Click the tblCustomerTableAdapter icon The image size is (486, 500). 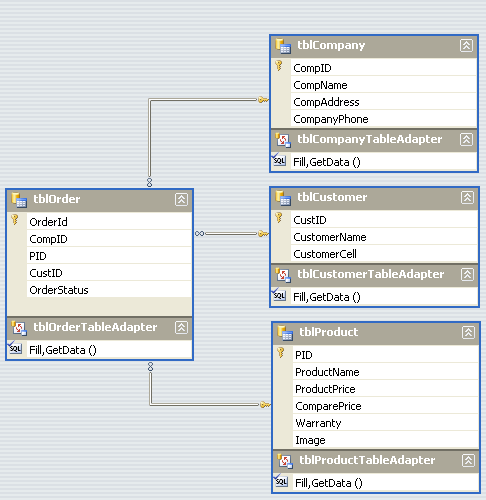(283, 275)
